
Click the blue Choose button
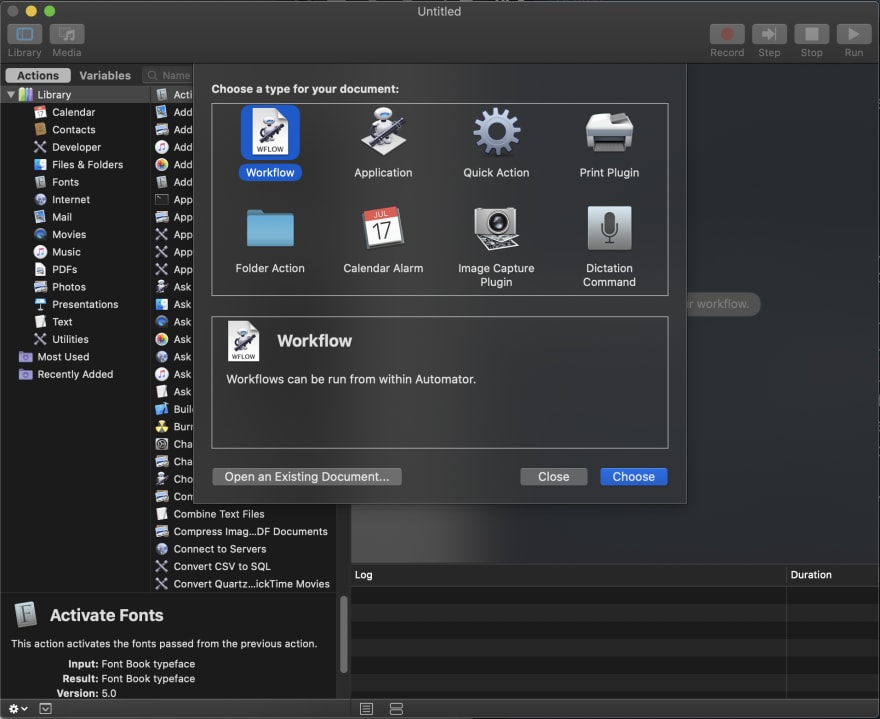coord(634,477)
